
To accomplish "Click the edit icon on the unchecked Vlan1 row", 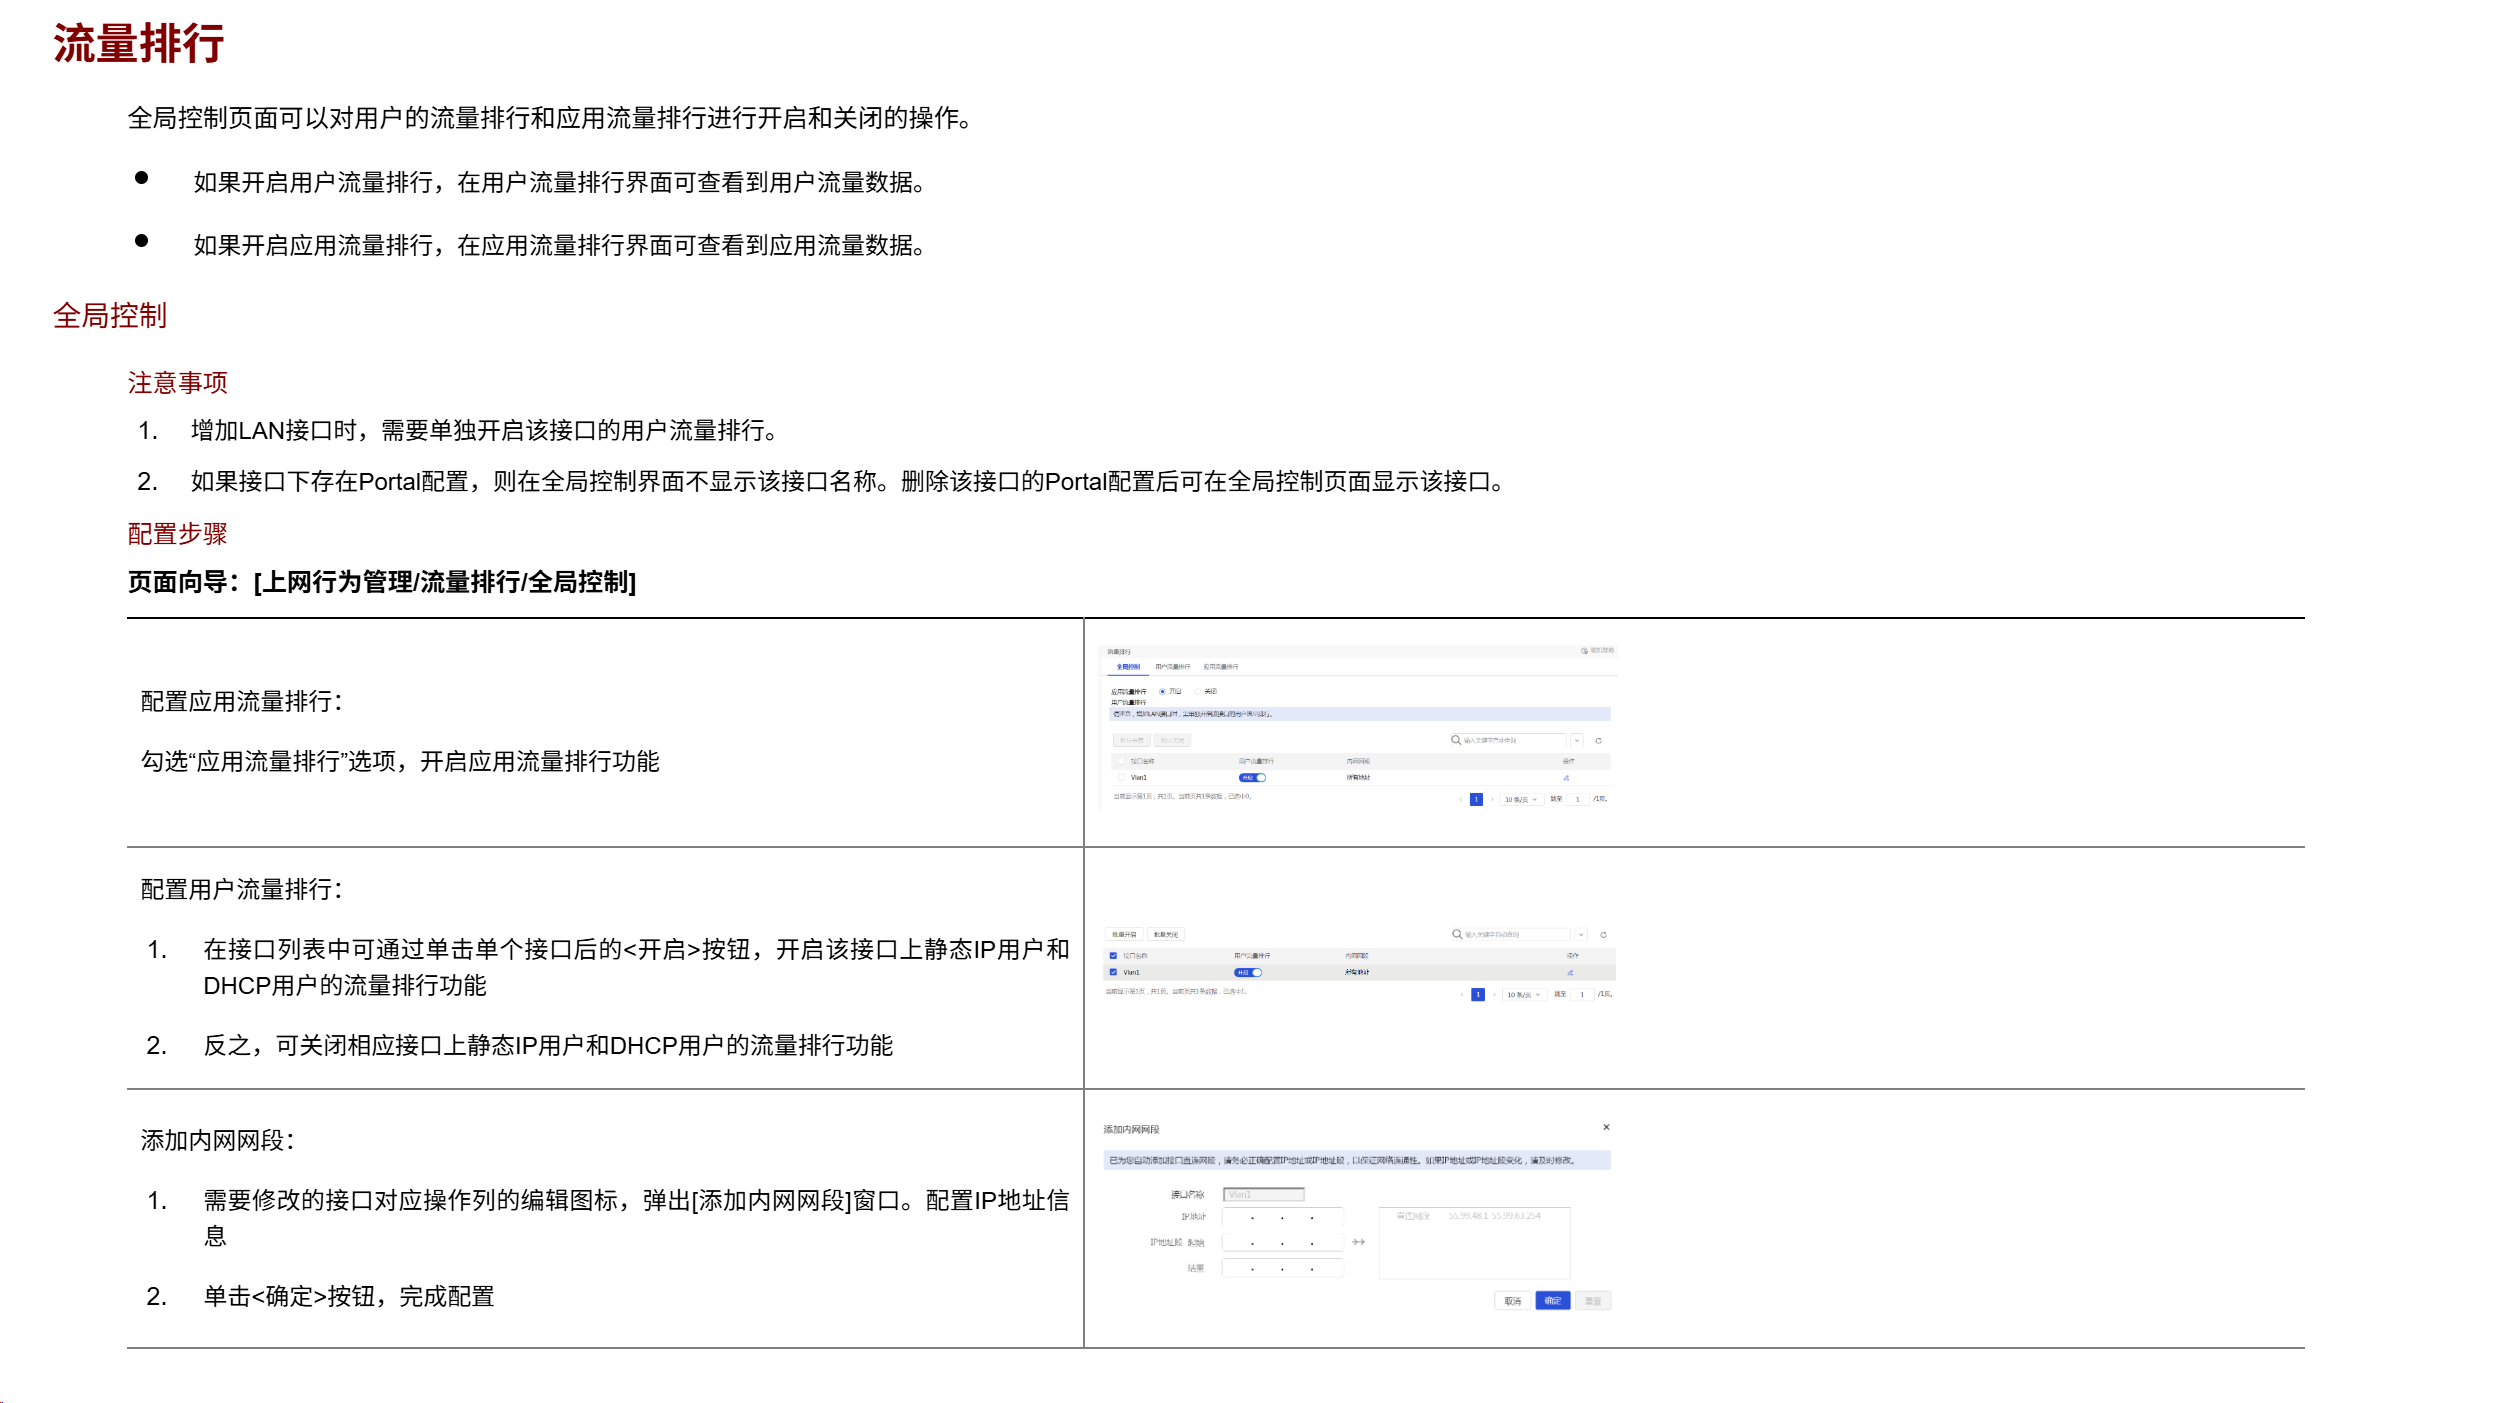I will tap(1566, 778).
